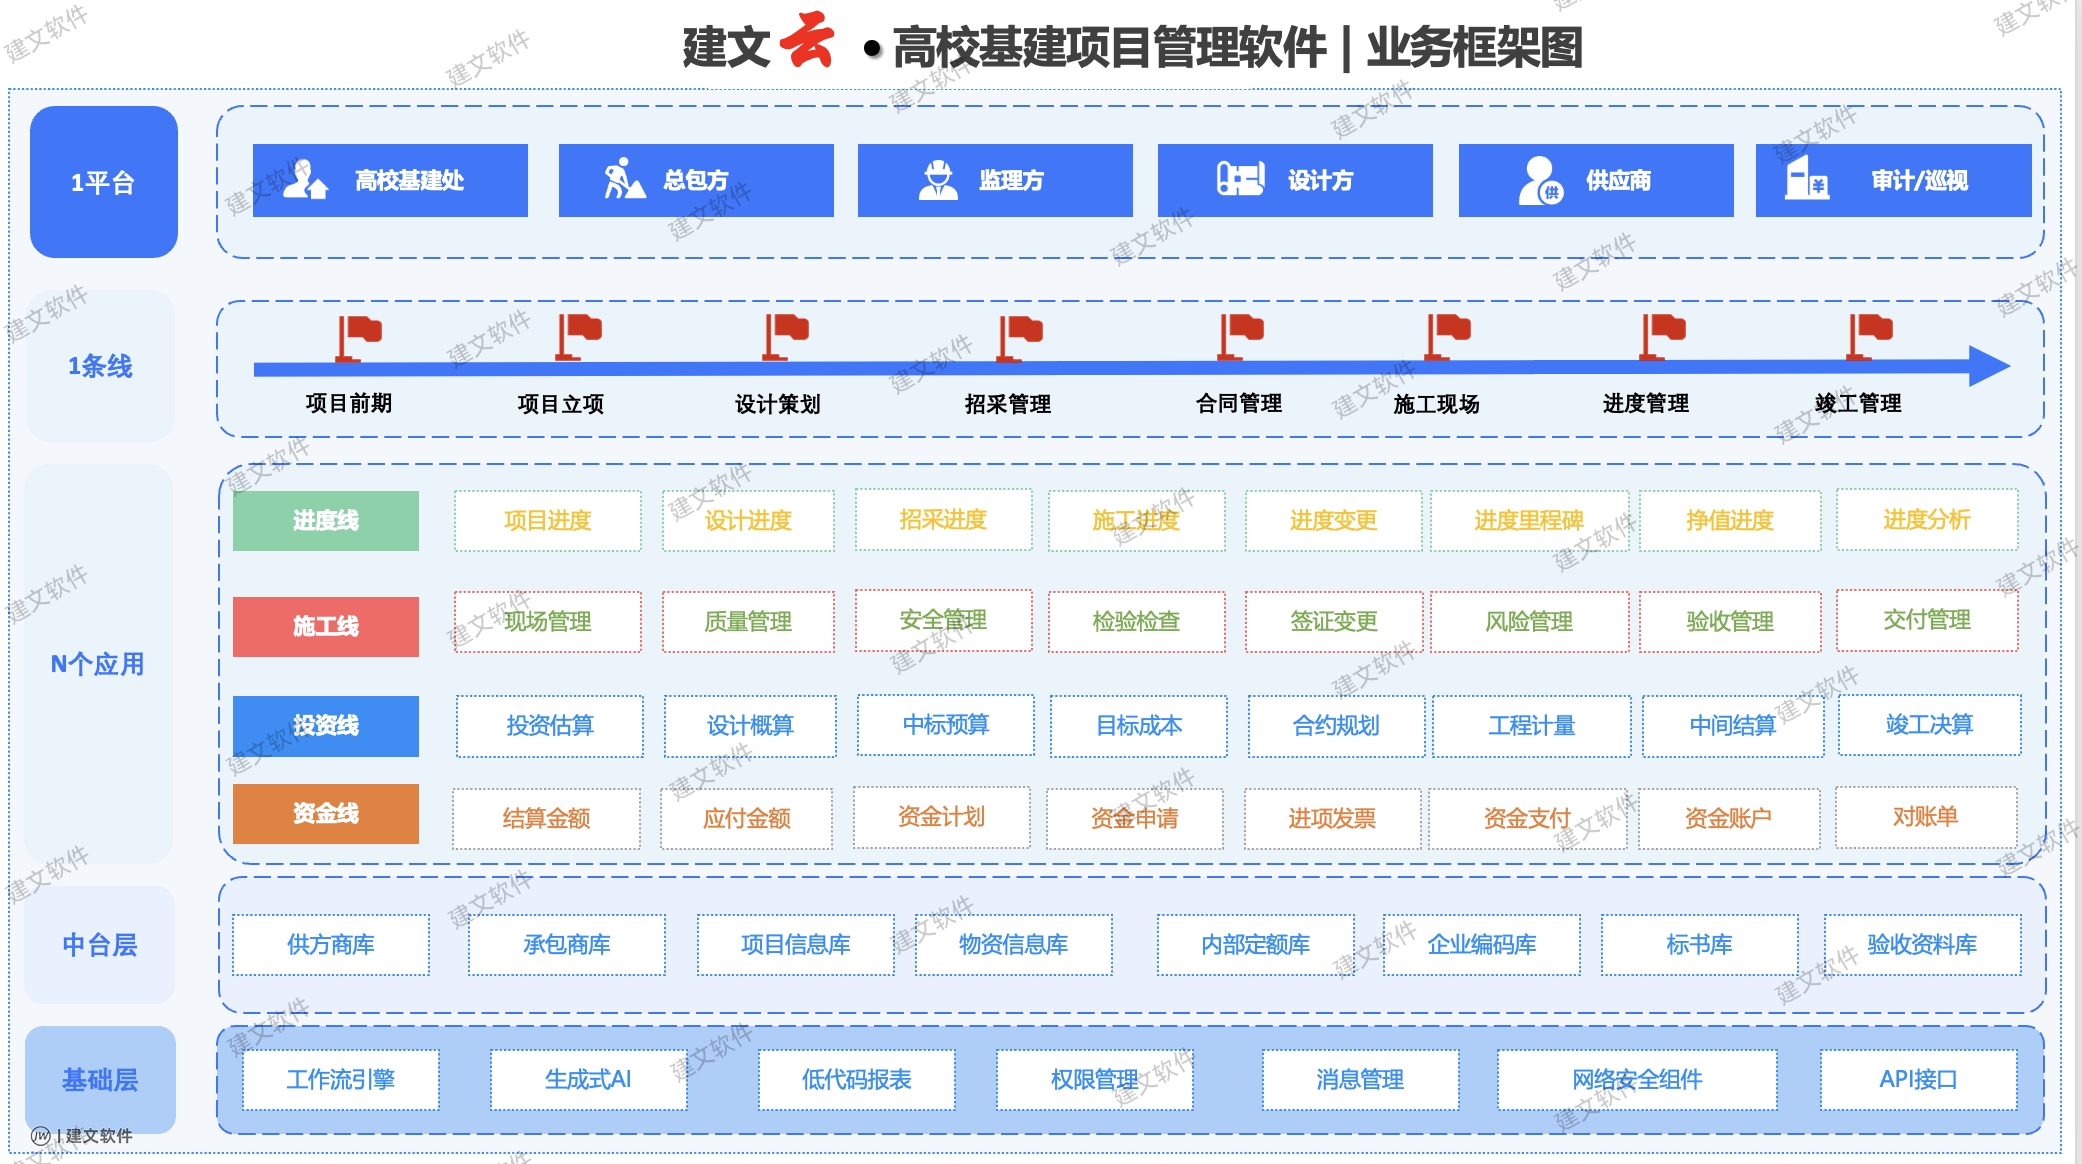Click the green 进度线 color label
Image resolution: width=2082 pixels, height=1164 pixels.
click(x=326, y=520)
